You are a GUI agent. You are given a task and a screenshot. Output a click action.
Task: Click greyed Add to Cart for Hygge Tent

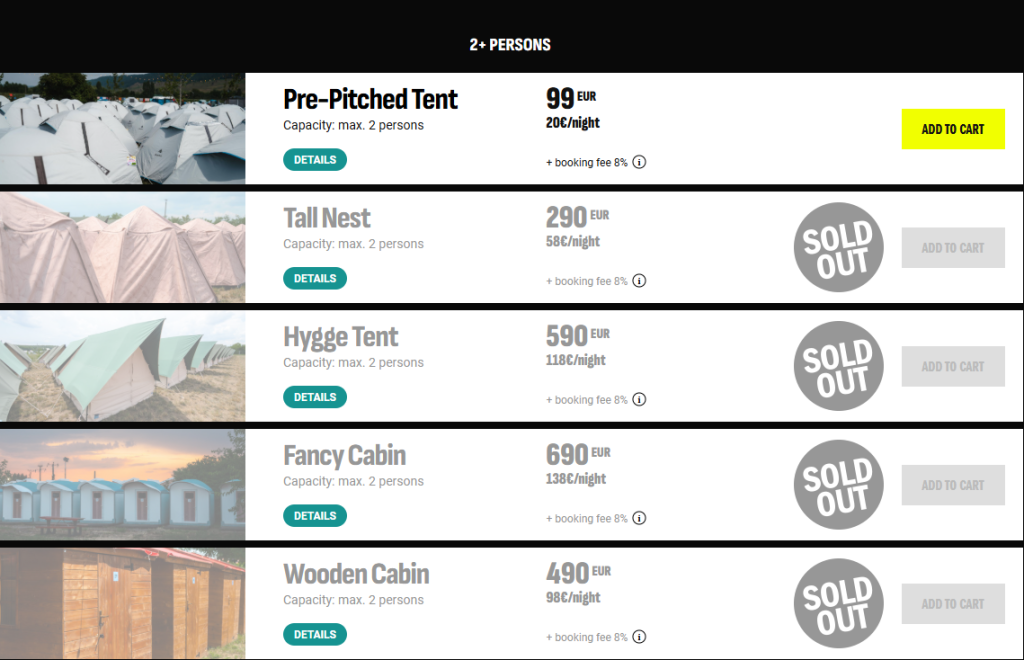(953, 367)
